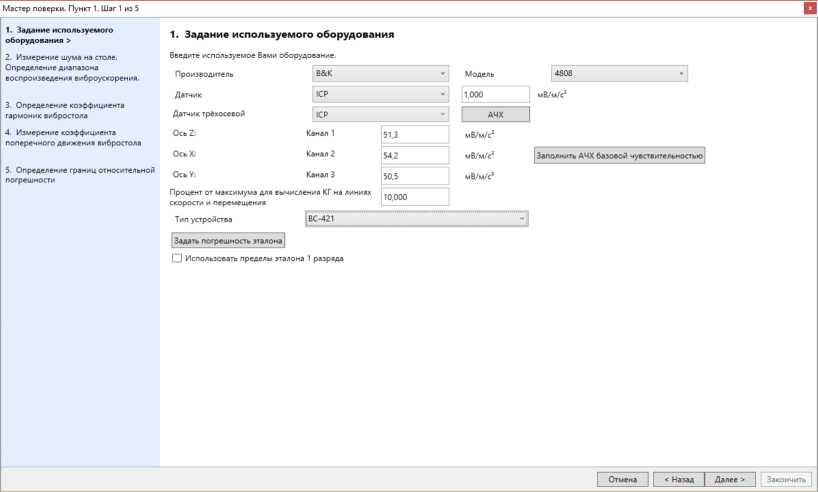This screenshot has height=492, width=818.
Task: Click the Отмена button
Action: (x=622, y=479)
